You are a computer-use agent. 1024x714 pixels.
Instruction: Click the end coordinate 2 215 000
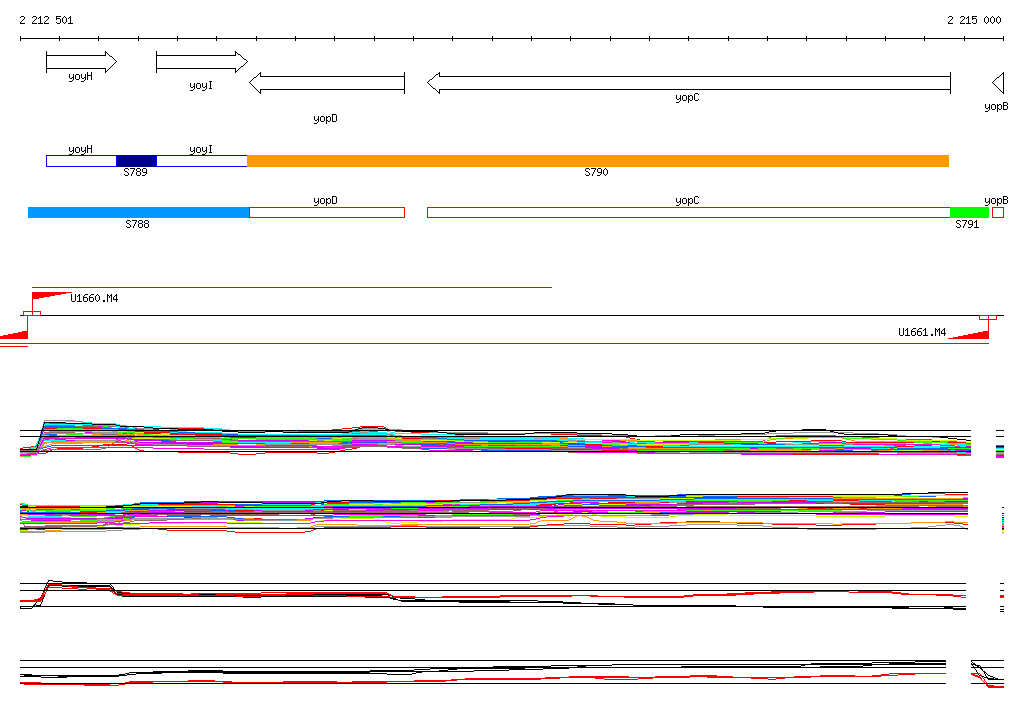point(973,20)
